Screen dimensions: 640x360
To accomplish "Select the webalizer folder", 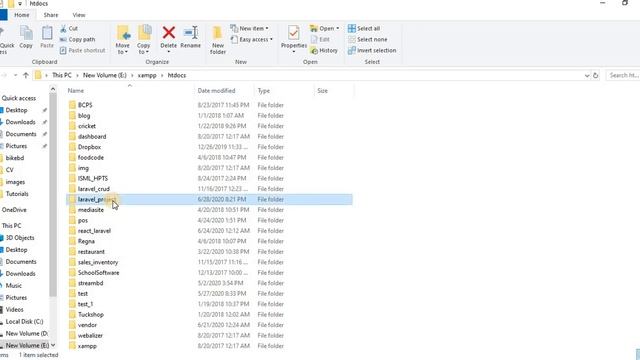I will tap(90, 336).
